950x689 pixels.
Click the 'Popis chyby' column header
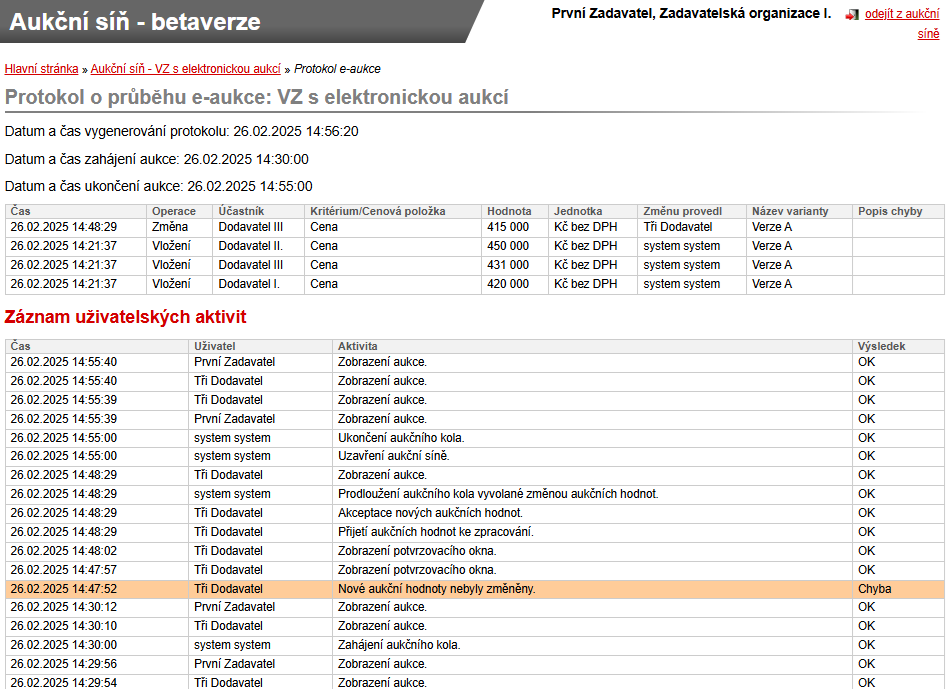coord(889,211)
